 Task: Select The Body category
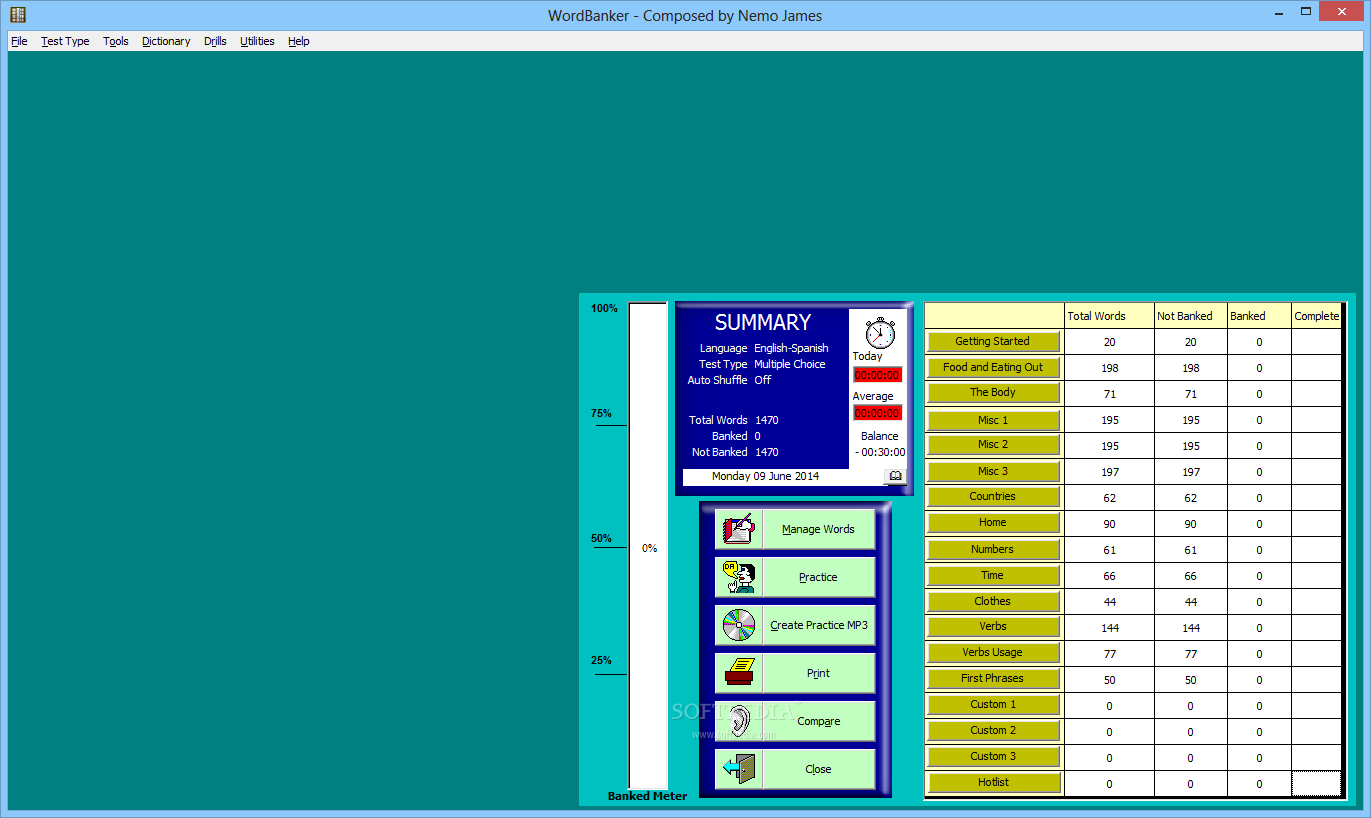point(993,393)
